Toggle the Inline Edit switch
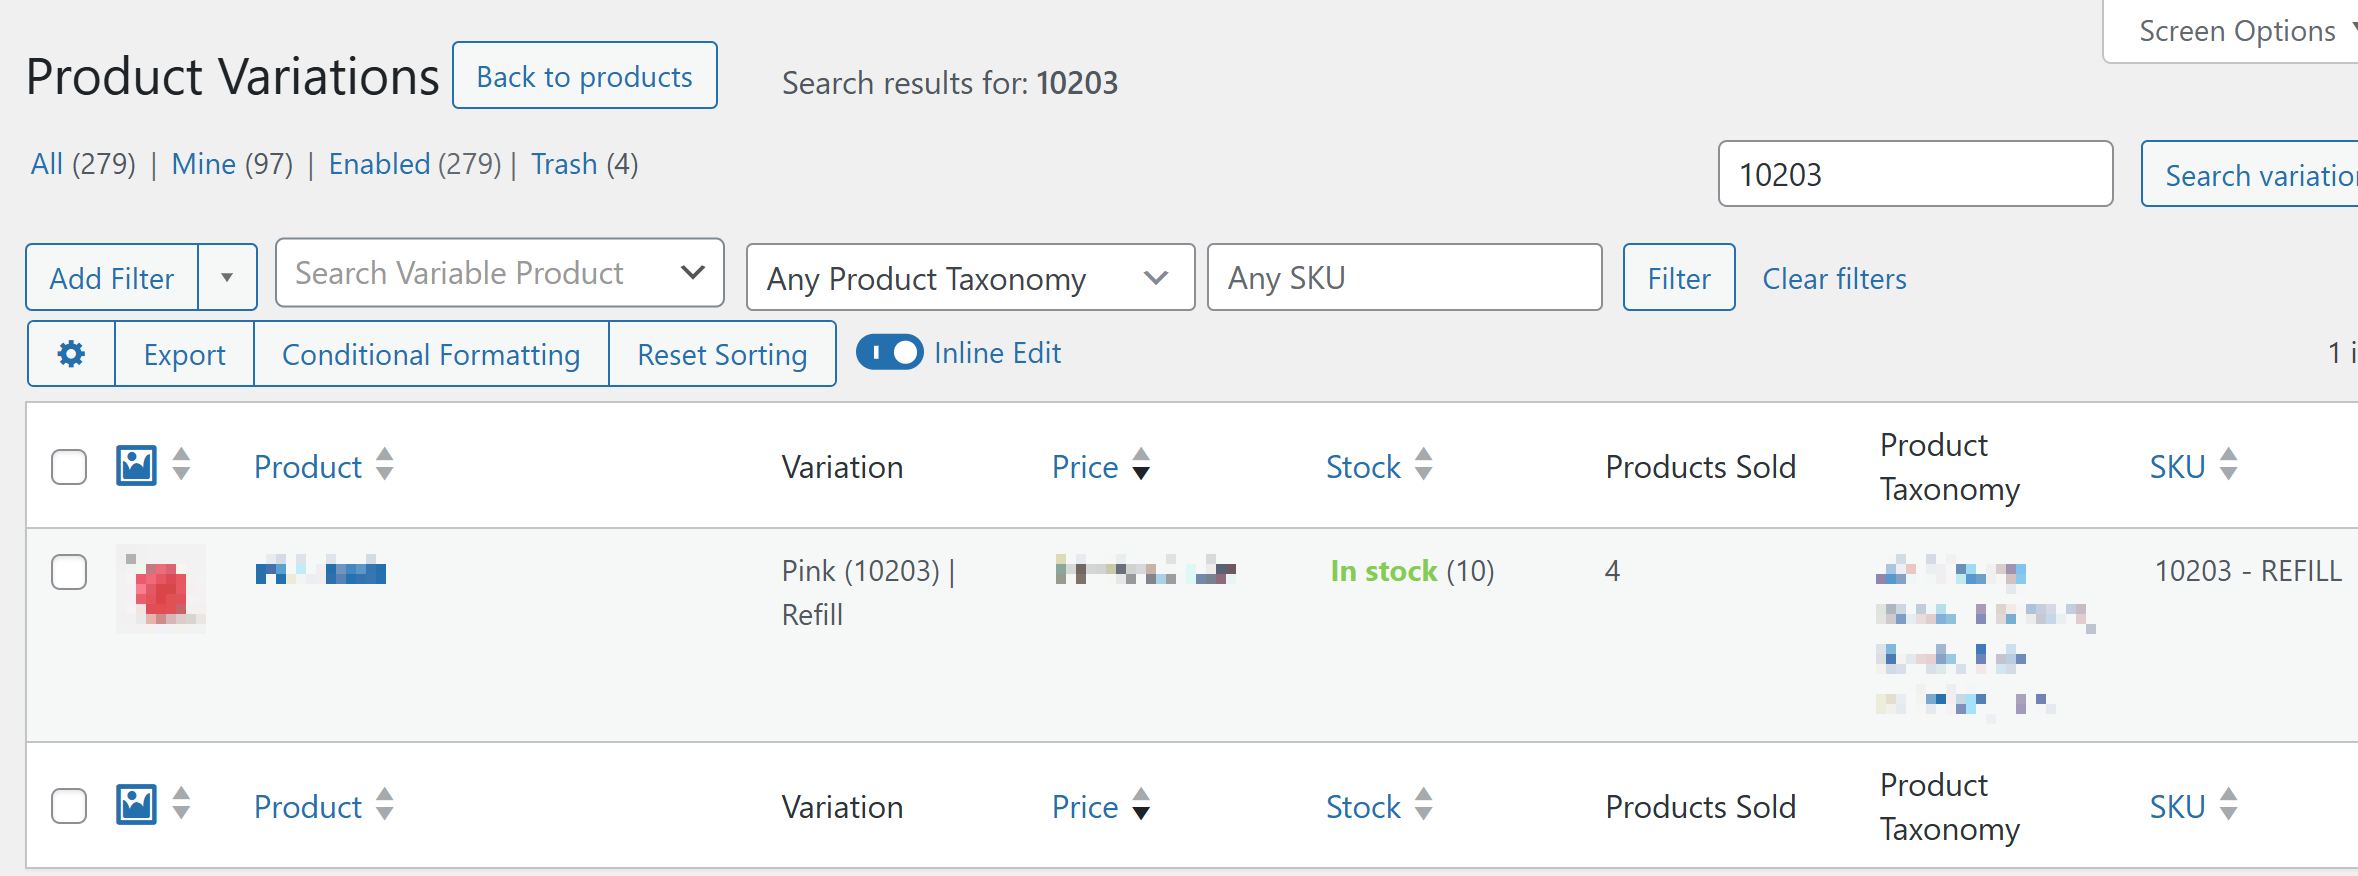Image resolution: width=2358 pixels, height=876 pixels. coord(889,353)
